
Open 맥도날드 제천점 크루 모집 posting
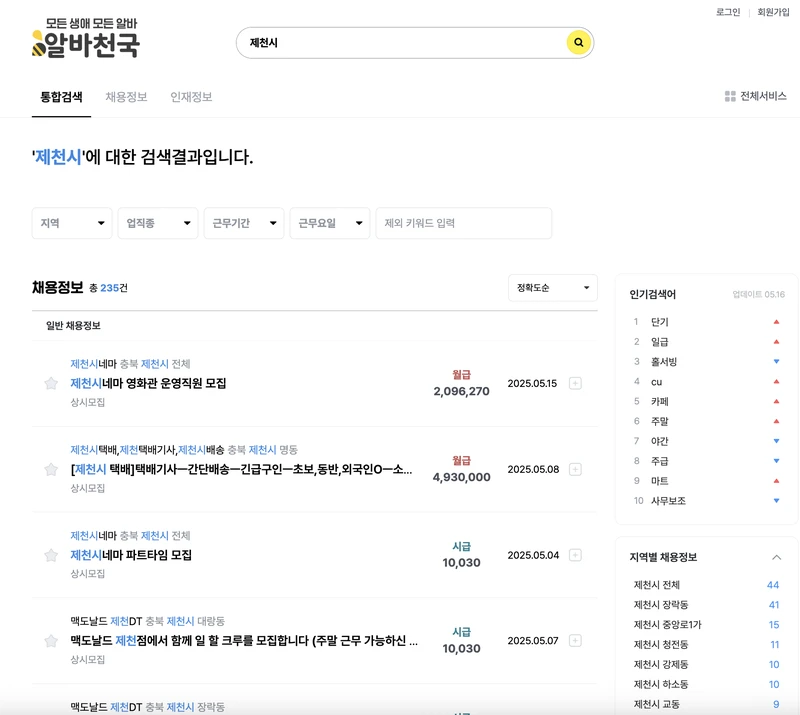click(244, 640)
